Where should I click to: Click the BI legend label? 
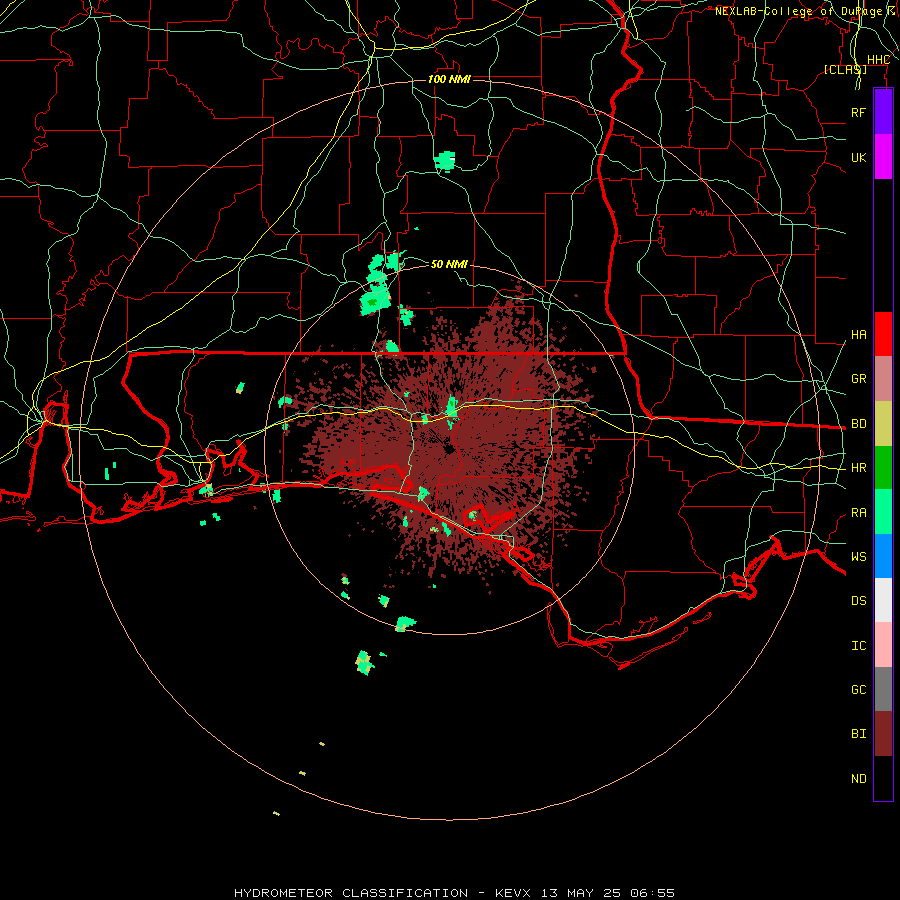pos(858,734)
